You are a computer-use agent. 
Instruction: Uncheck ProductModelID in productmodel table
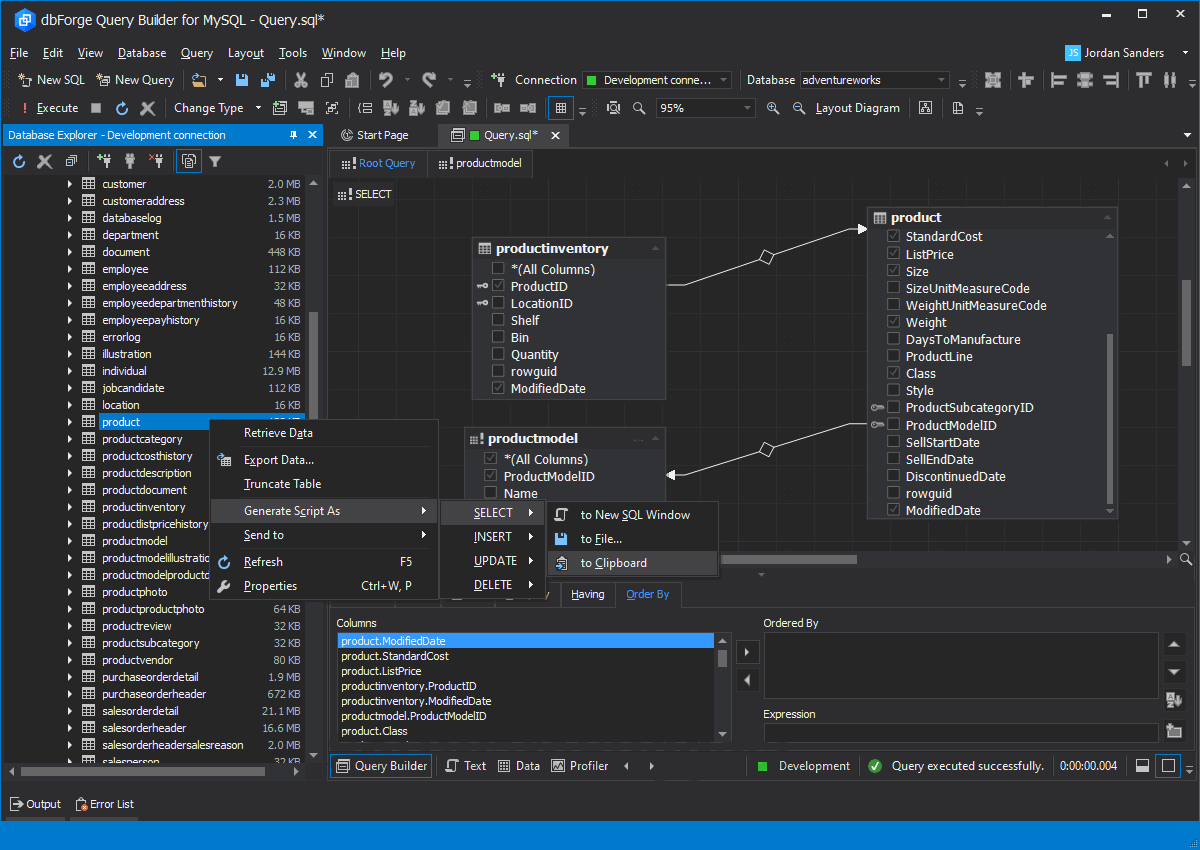point(488,476)
